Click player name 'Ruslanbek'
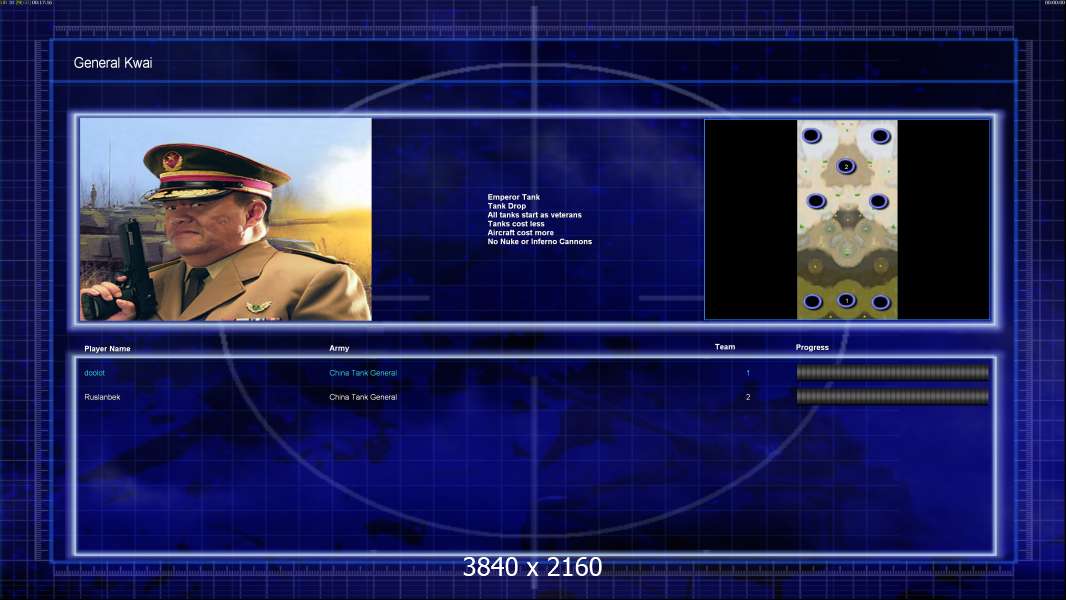Screen dimensions: 1066x600 pyautogui.click(x=102, y=397)
